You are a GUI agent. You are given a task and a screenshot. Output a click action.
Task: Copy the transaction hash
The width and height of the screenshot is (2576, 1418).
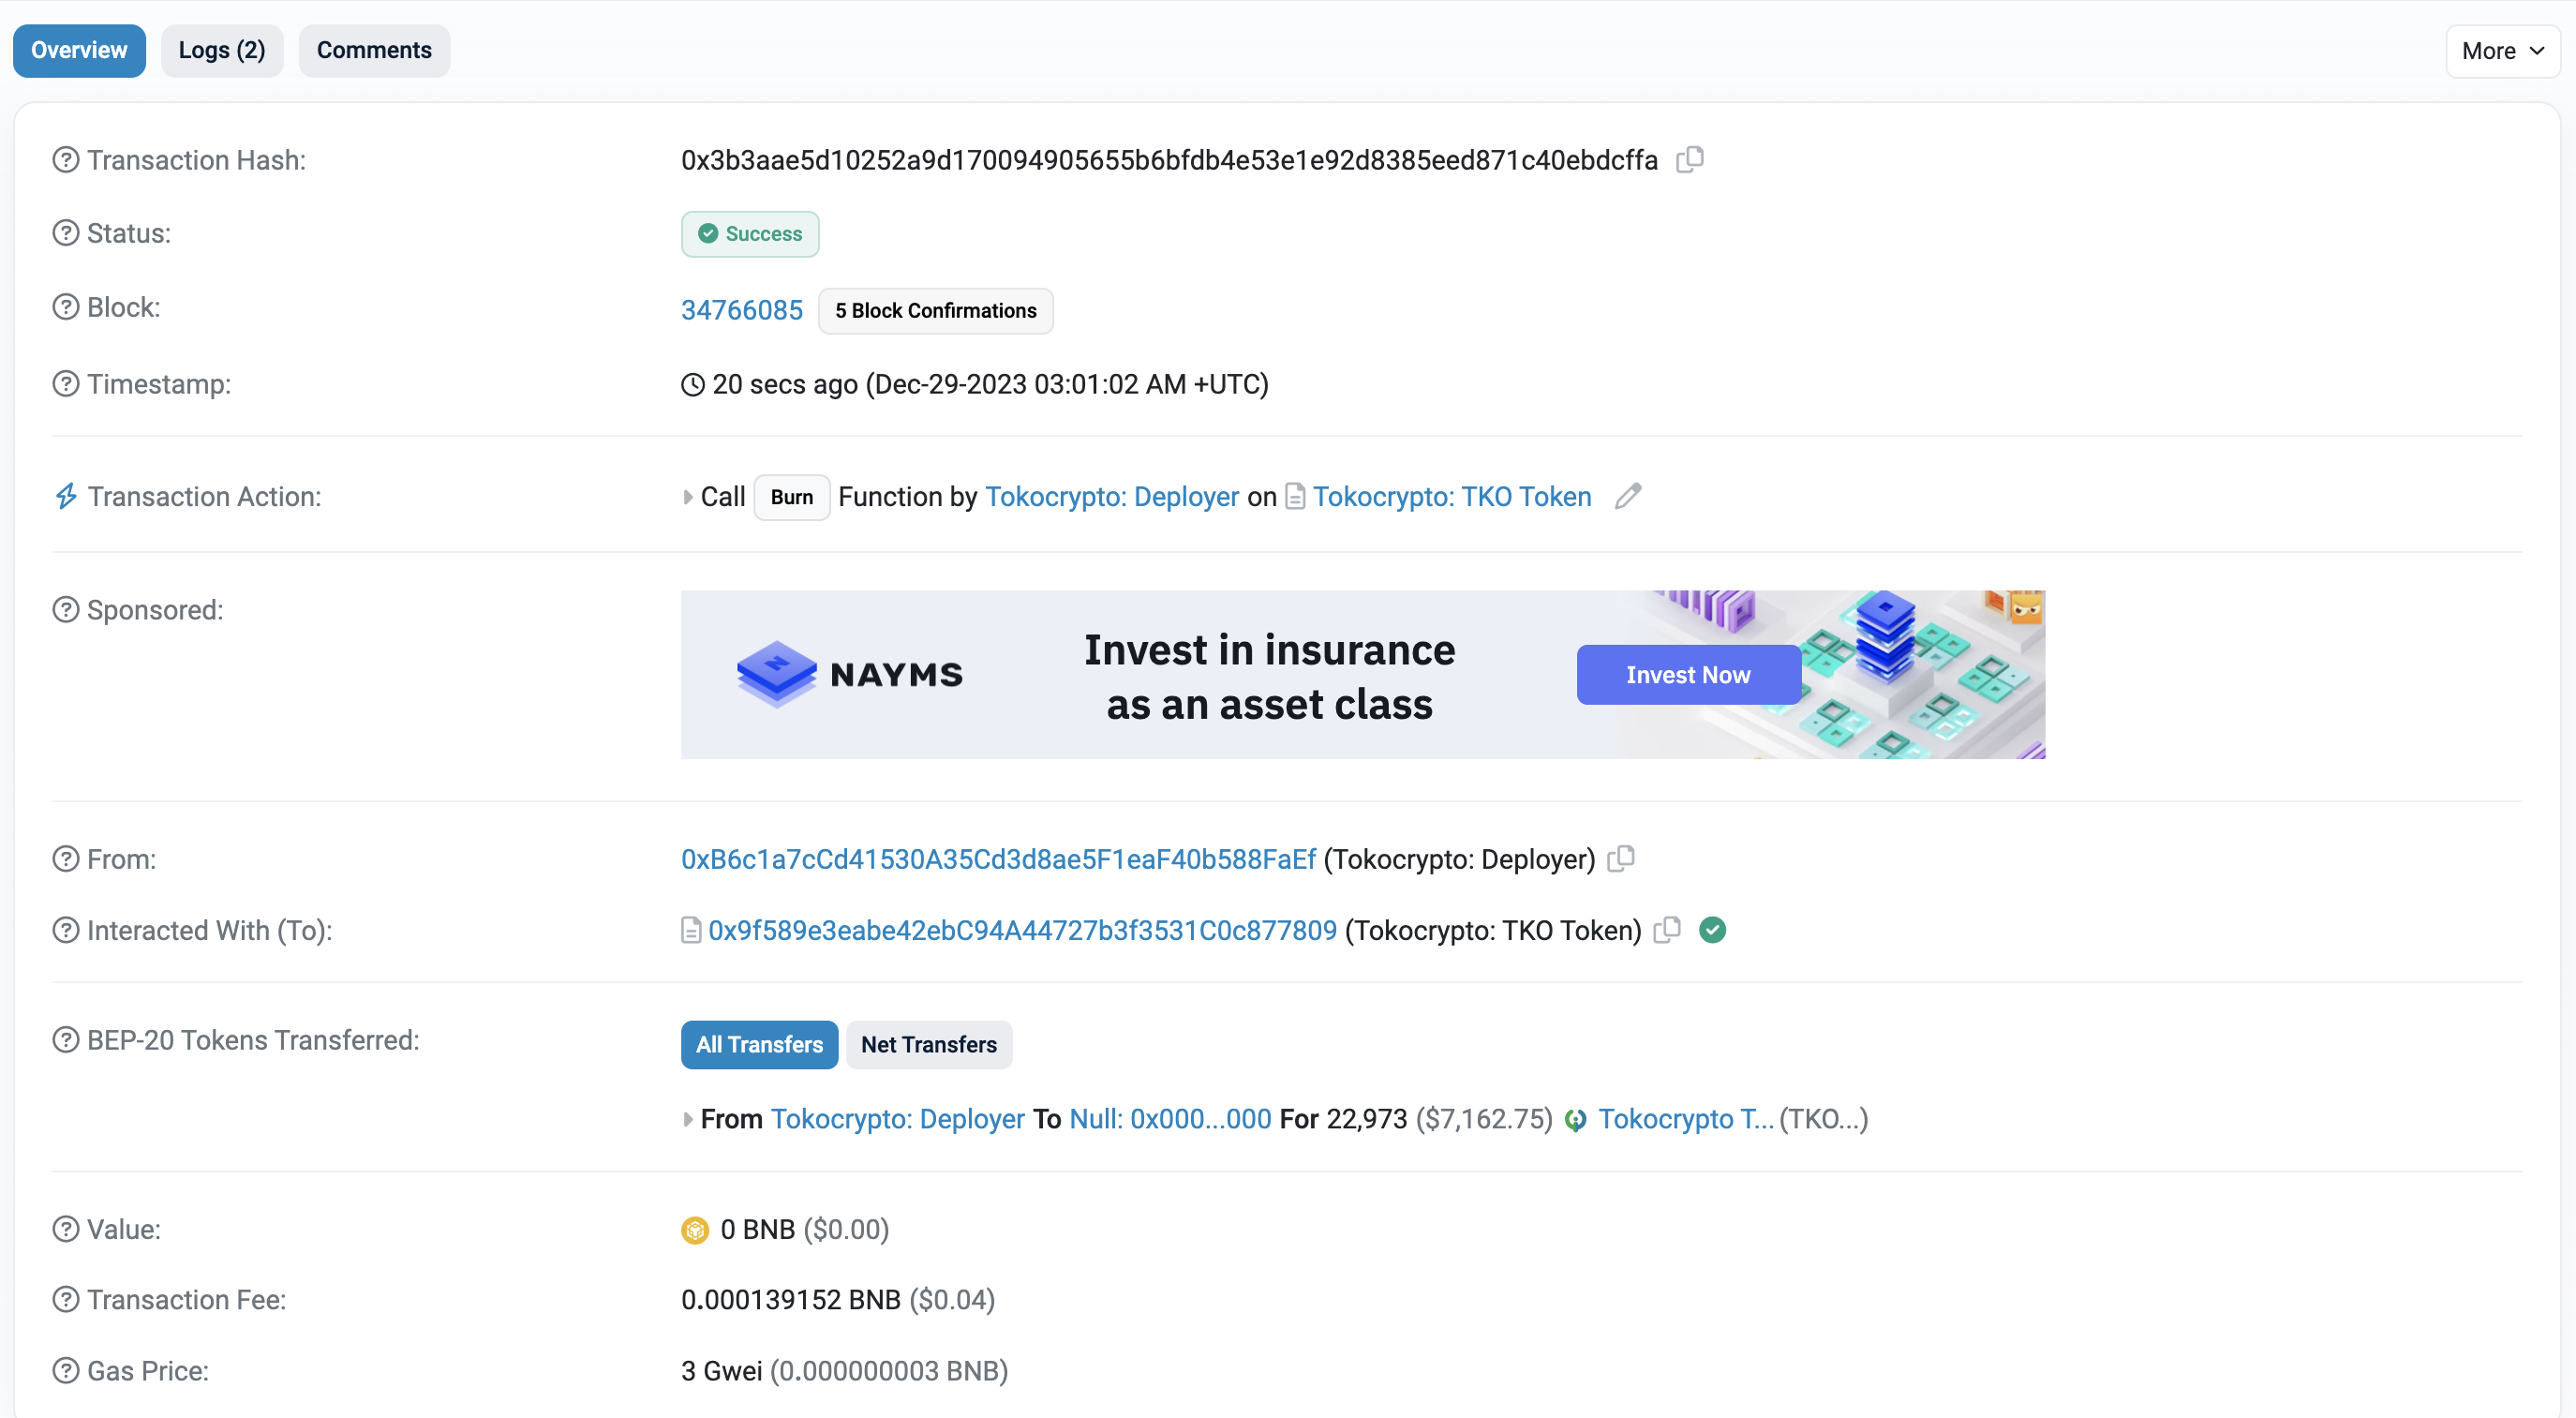pyautogui.click(x=1690, y=160)
